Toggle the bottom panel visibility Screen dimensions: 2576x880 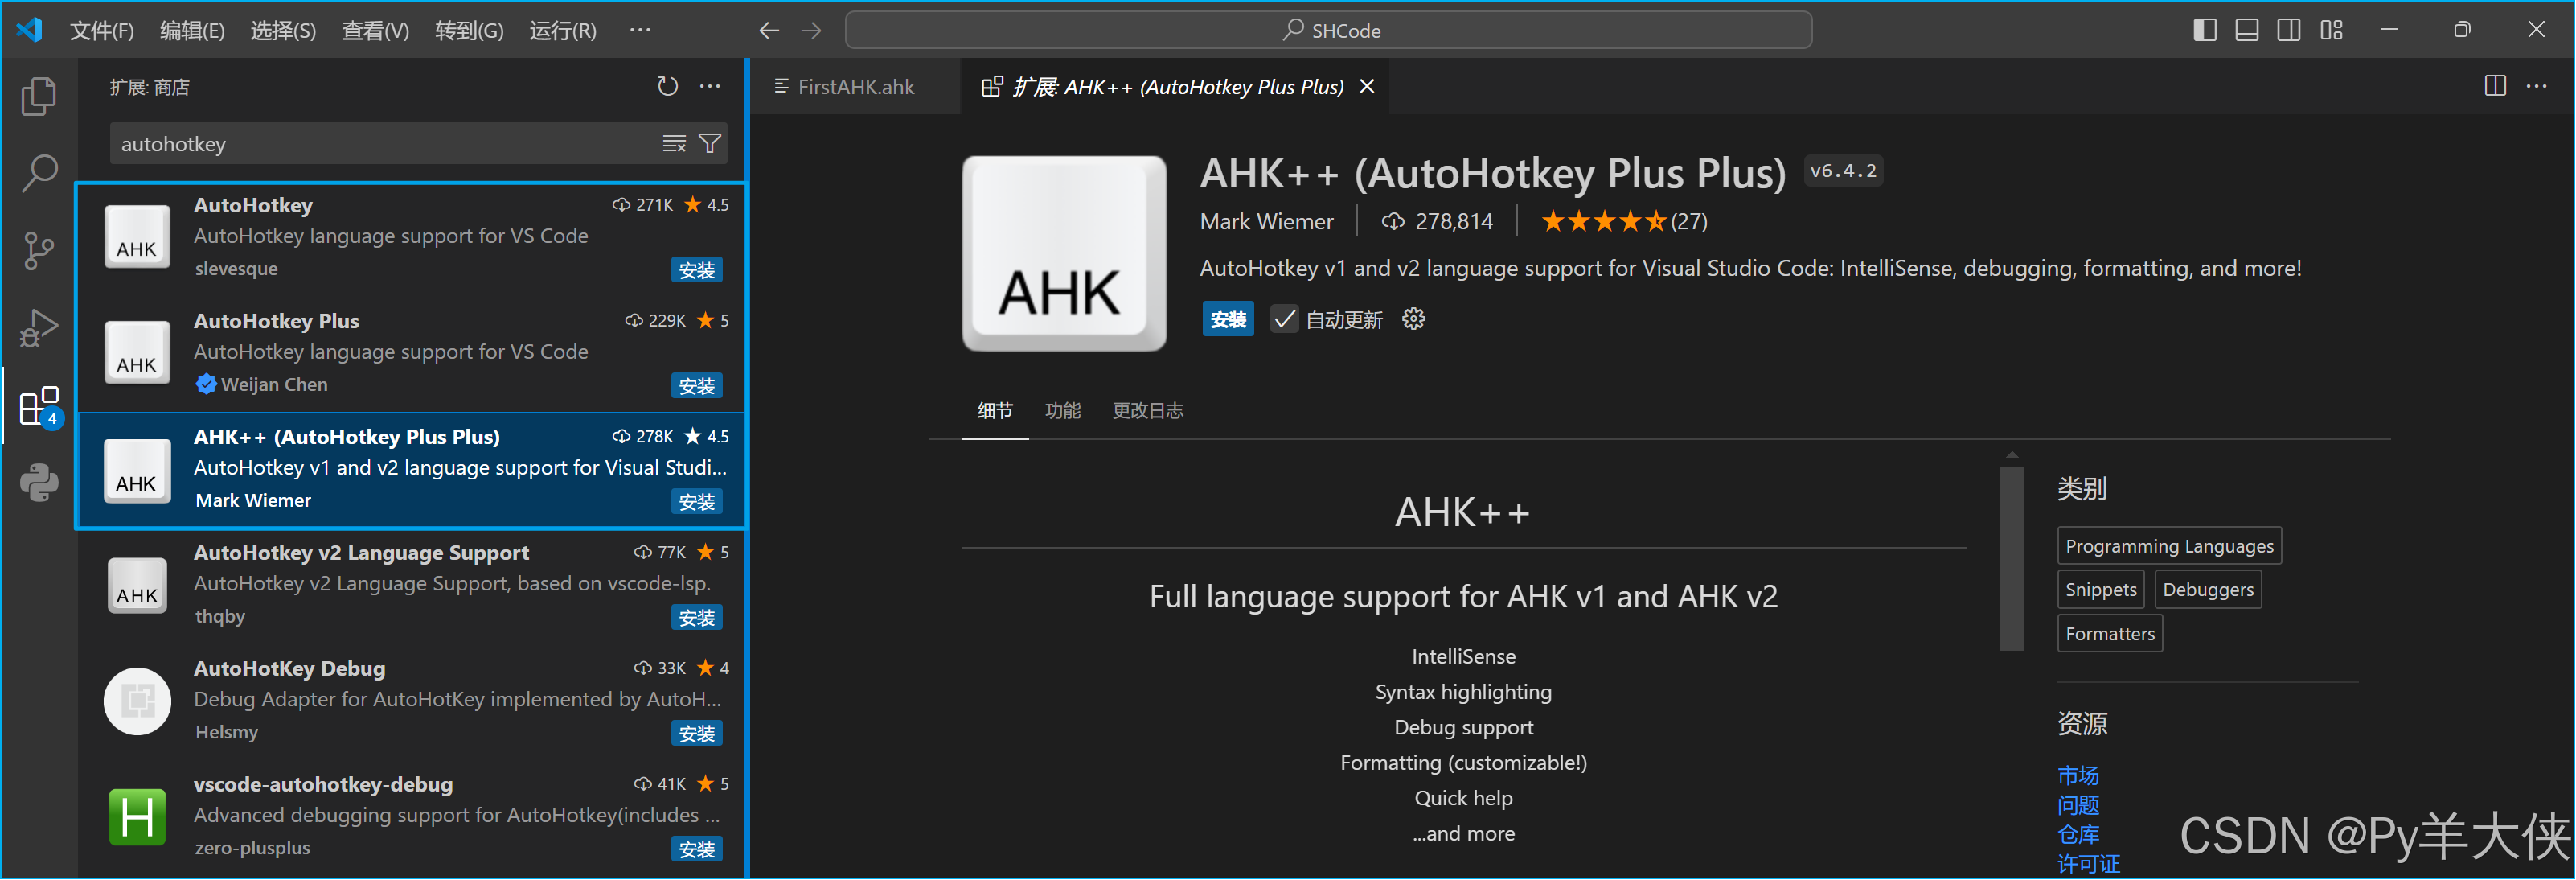tap(2246, 30)
